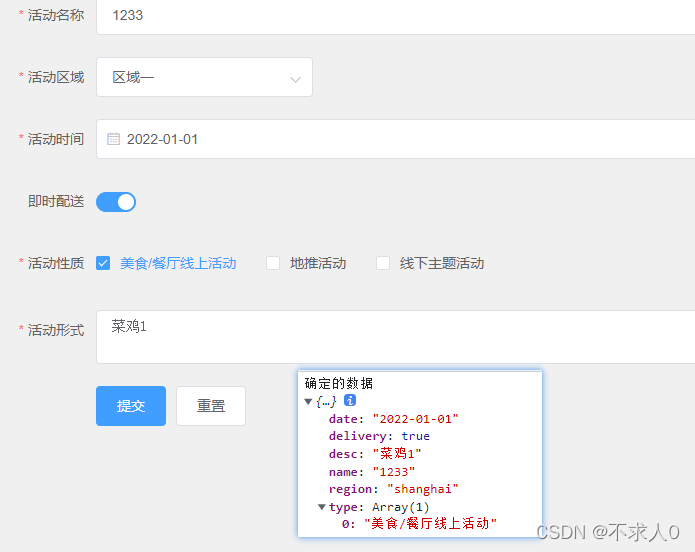Select the desc: "菜鸡1" console line
This screenshot has width=695, height=552.
[x=375, y=454]
